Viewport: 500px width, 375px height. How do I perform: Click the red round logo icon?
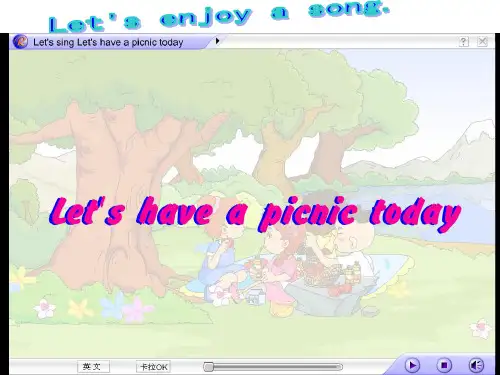pos(20,42)
